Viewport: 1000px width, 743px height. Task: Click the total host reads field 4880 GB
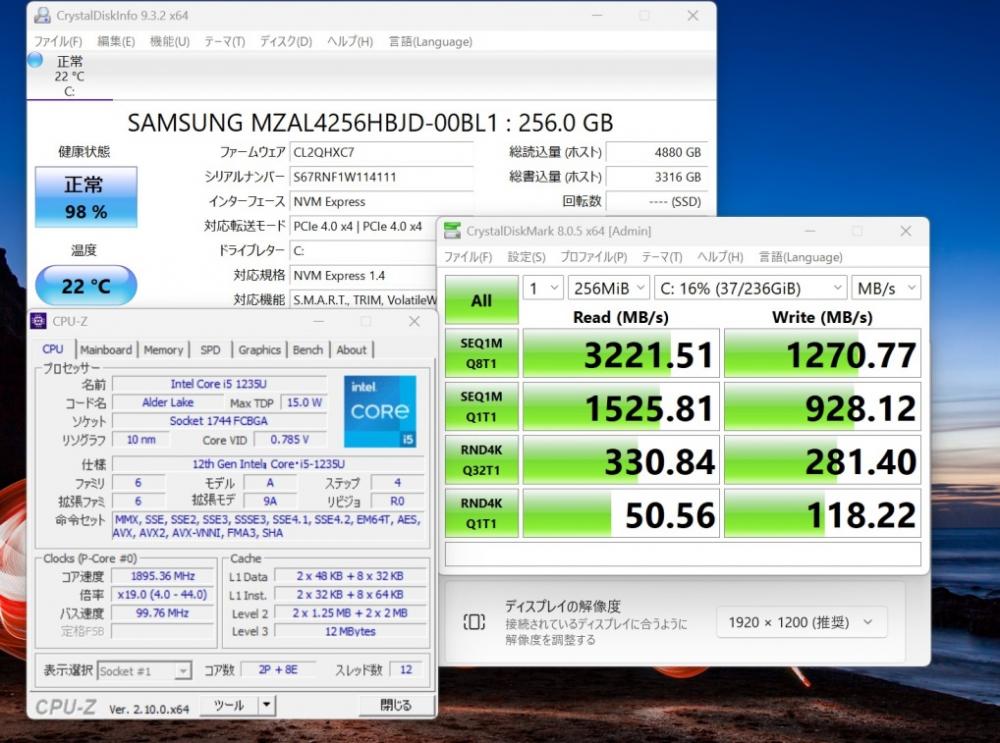(x=656, y=152)
